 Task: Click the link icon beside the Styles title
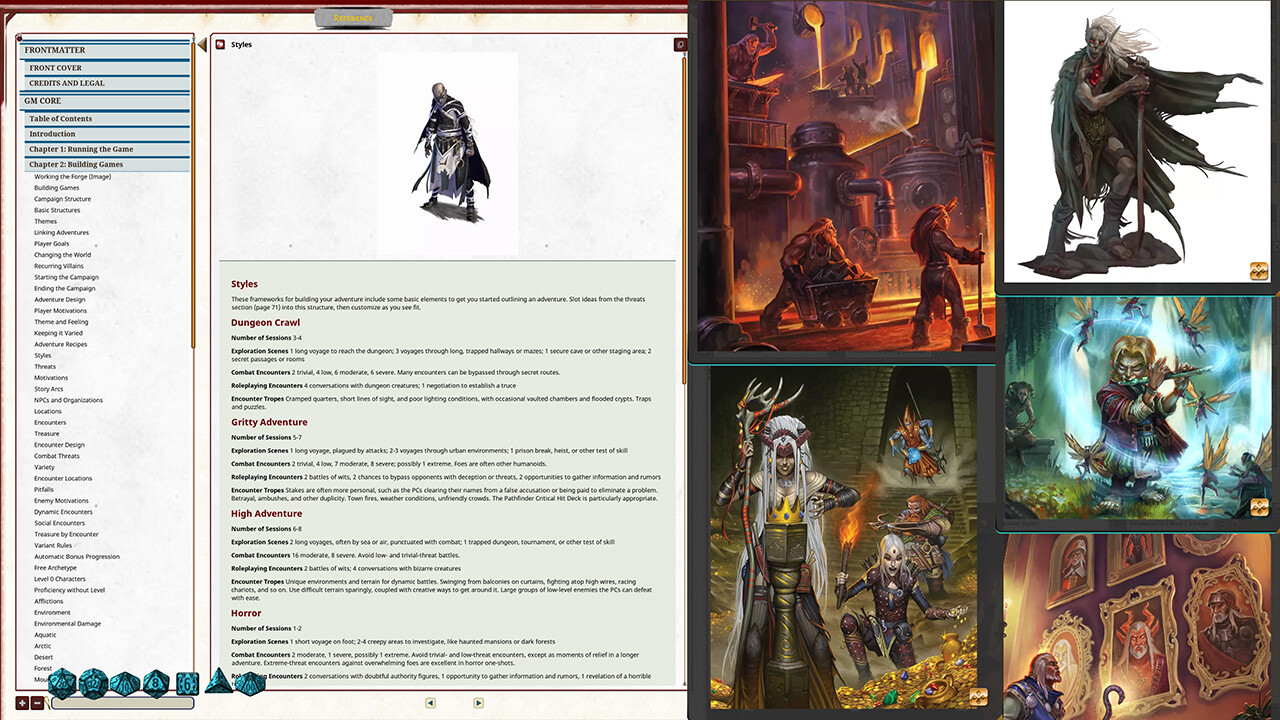[x=219, y=44]
